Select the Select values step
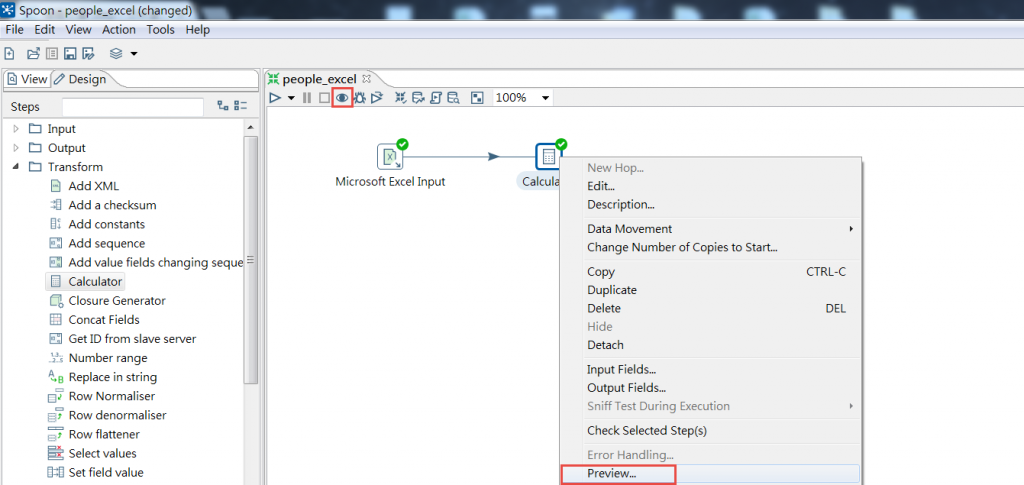Viewport: 1024px width, 485px height. click(x=102, y=453)
